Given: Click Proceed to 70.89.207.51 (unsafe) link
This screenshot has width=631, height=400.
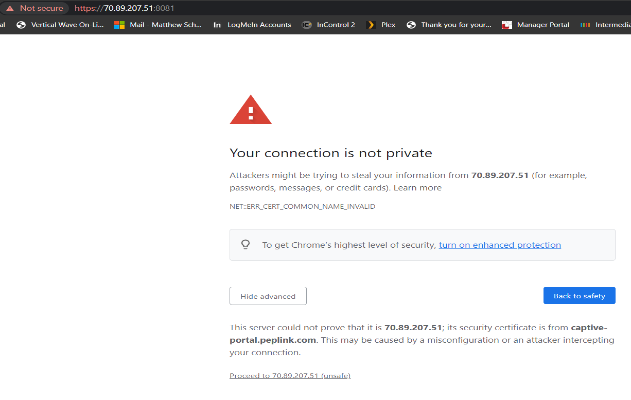Looking at the screenshot, I should click(290, 375).
